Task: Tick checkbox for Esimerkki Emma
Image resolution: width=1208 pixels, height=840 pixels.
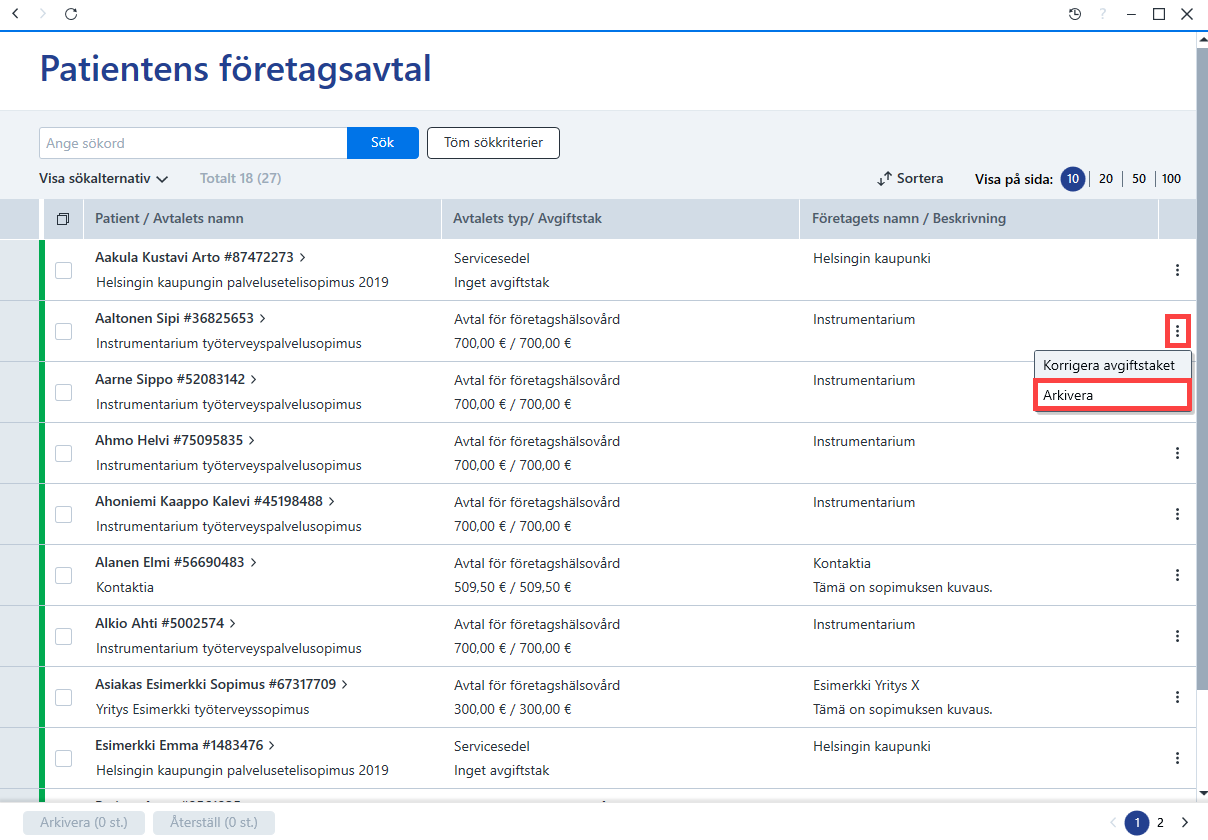Action: [63, 758]
